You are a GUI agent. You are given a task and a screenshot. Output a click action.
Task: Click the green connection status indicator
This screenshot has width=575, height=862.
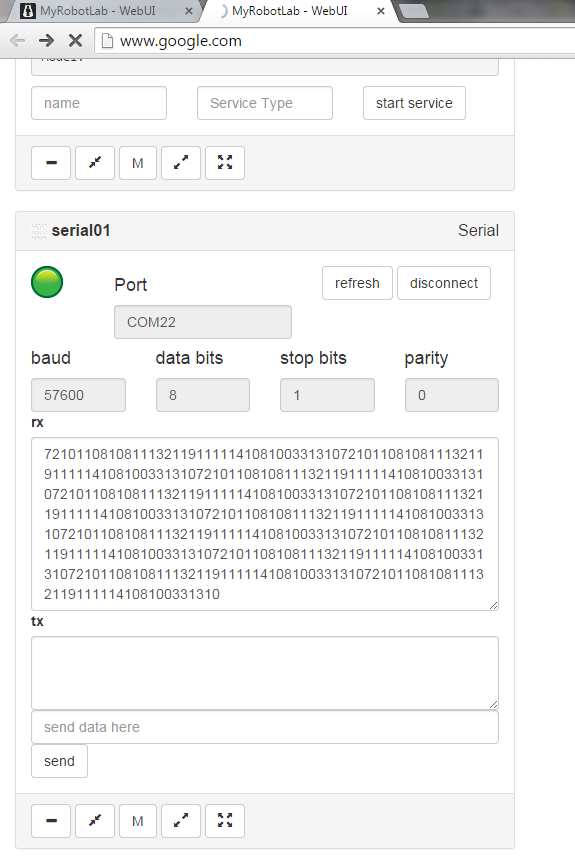(x=47, y=282)
